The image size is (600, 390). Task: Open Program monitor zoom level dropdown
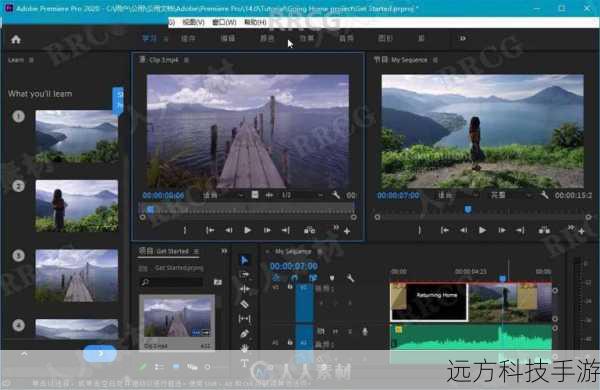pos(457,196)
